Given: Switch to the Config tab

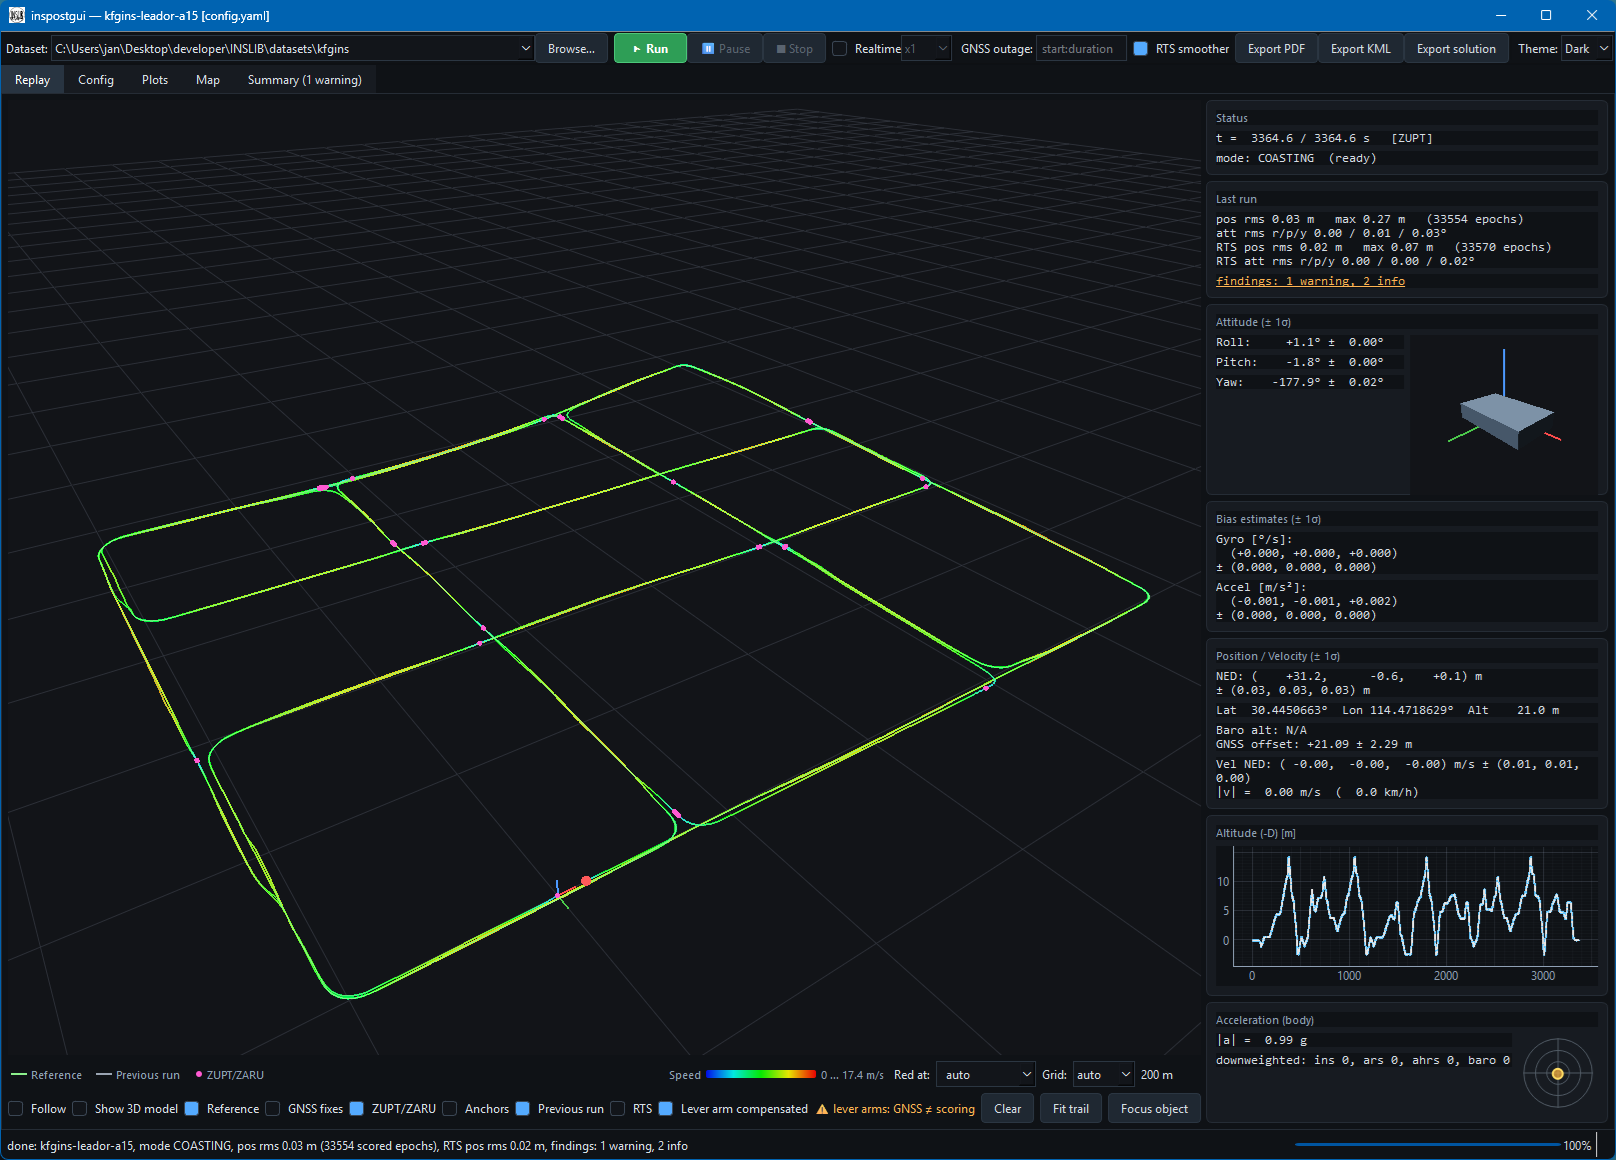Looking at the screenshot, I should pyautogui.click(x=96, y=80).
